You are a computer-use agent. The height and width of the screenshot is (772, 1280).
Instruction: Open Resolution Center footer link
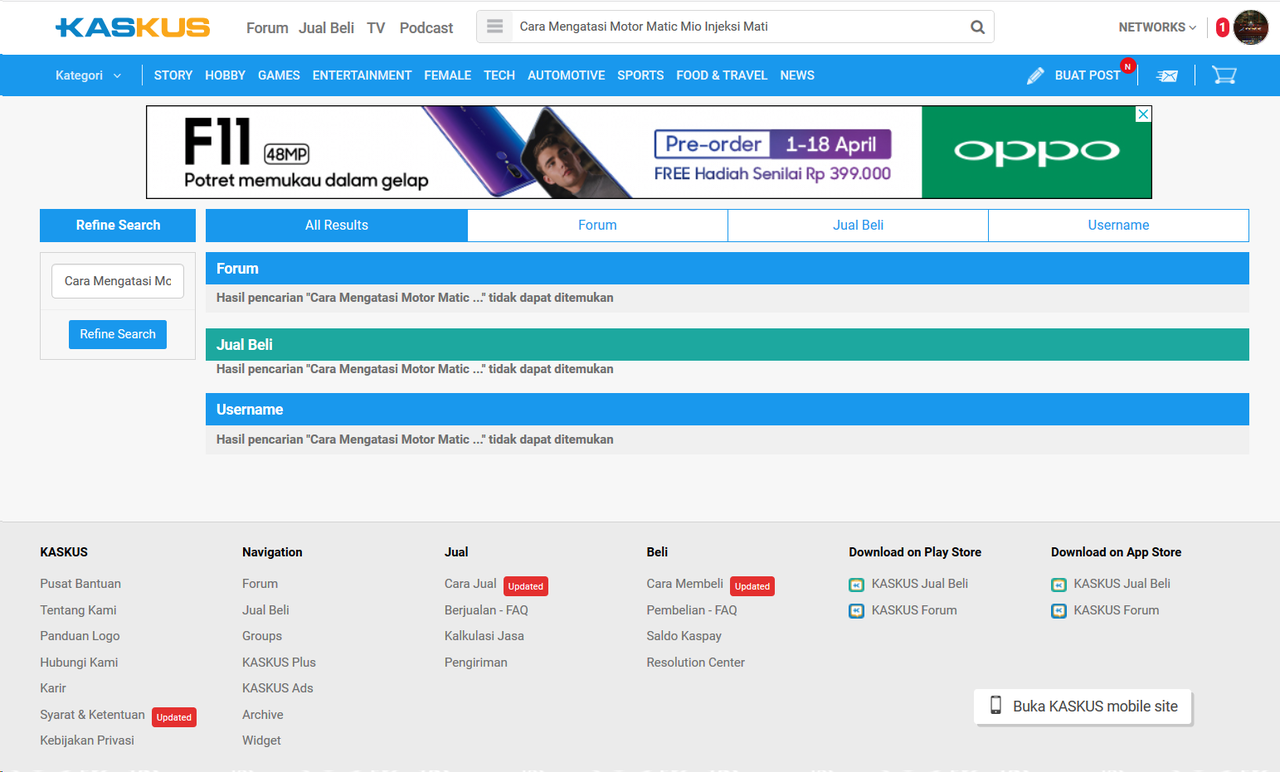696,662
